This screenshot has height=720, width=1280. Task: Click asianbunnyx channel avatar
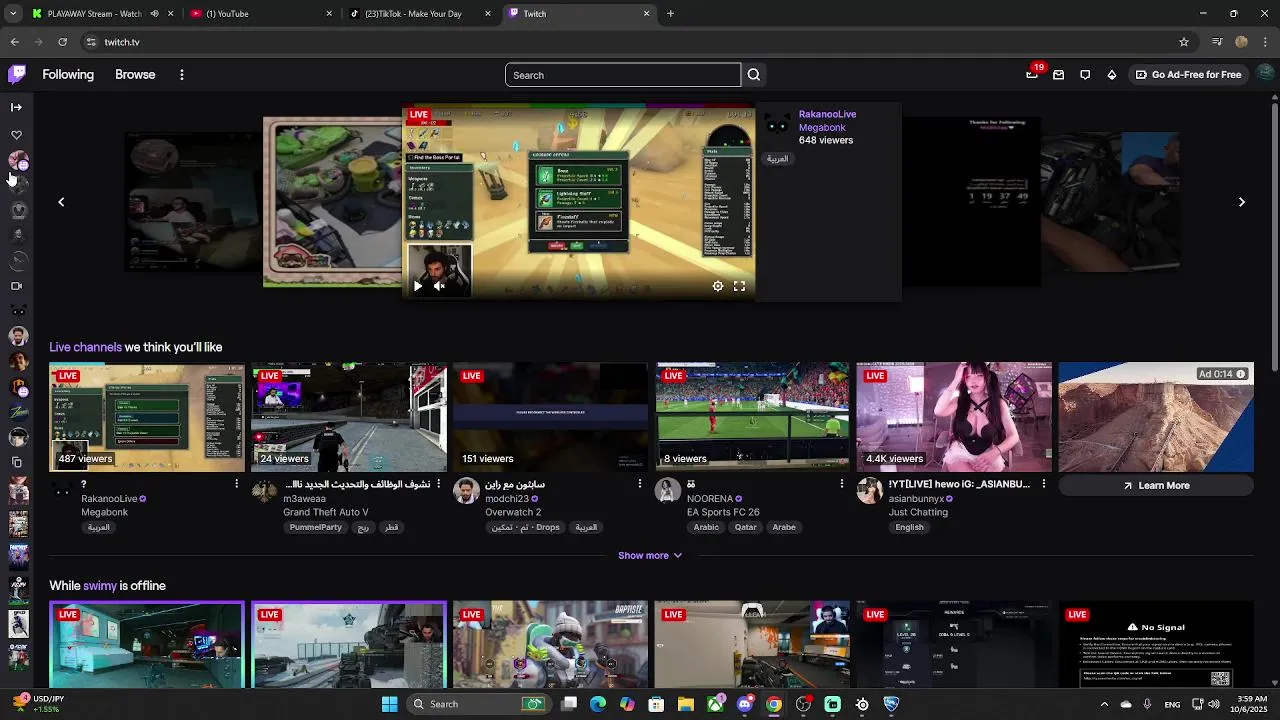click(x=870, y=491)
